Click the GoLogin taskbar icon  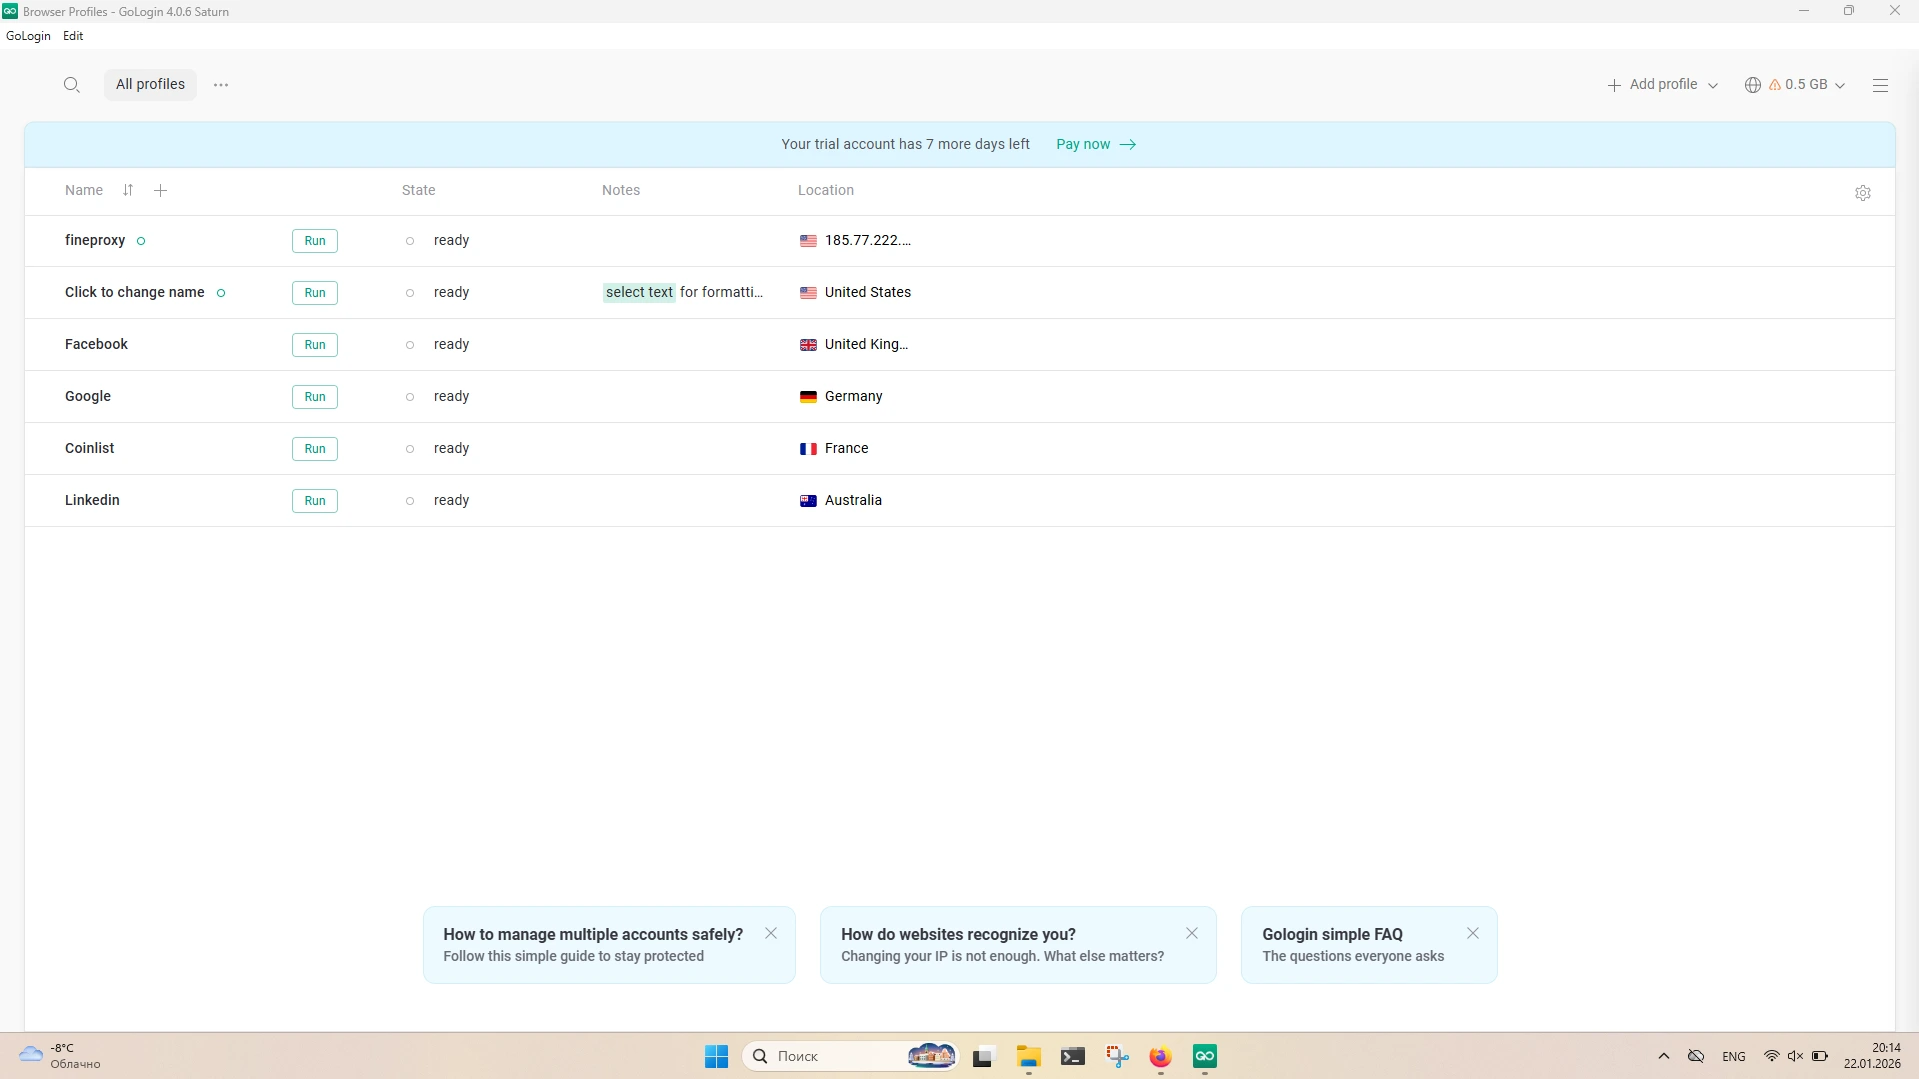1205,1056
